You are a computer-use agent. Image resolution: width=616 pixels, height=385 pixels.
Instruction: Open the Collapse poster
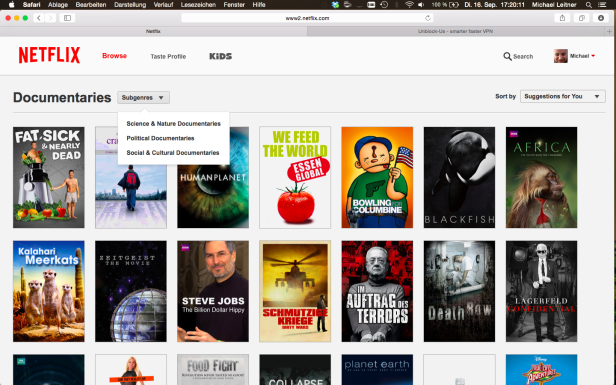point(295,370)
